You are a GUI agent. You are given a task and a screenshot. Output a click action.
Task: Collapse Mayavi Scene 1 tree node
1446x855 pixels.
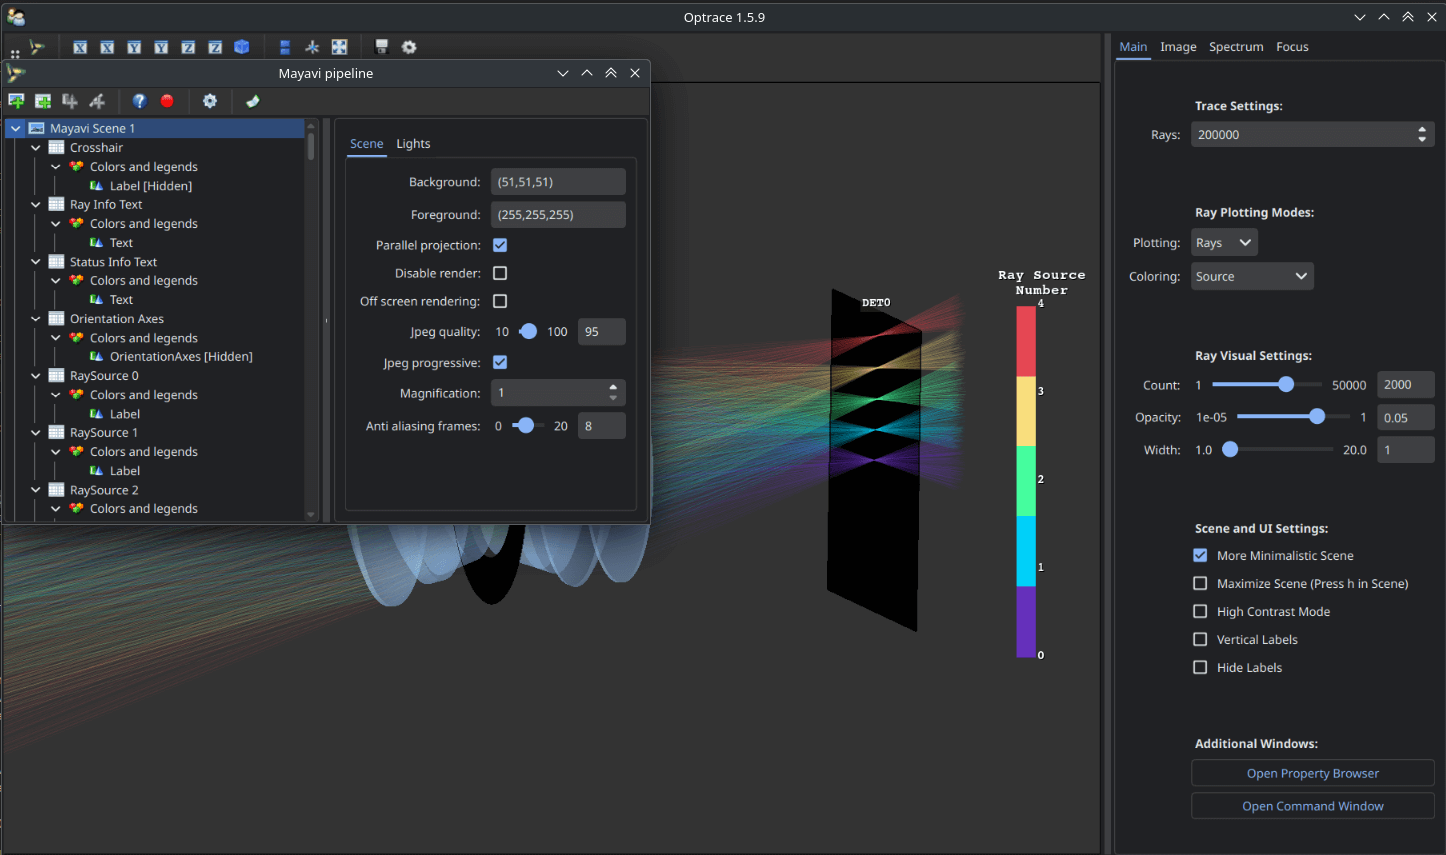pos(16,128)
